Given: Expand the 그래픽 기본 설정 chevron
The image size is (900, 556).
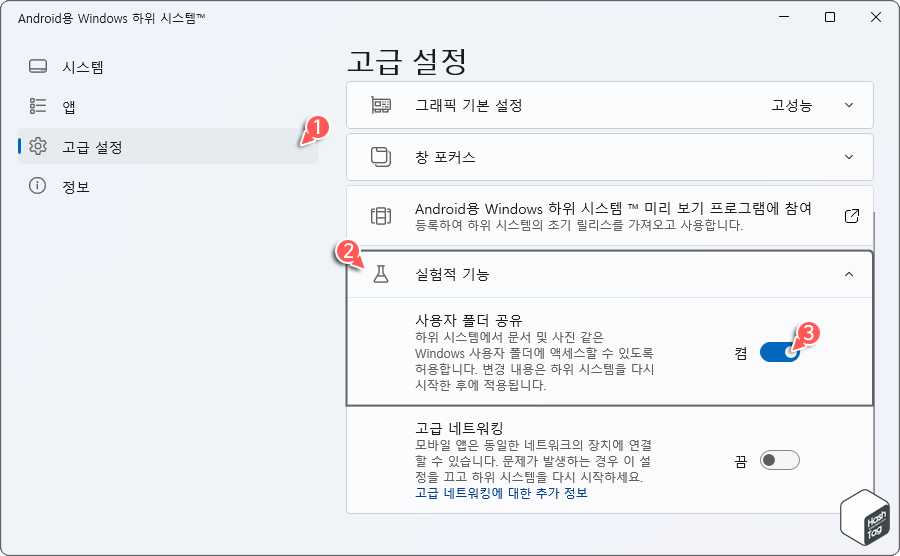Looking at the screenshot, I should [849, 105].
